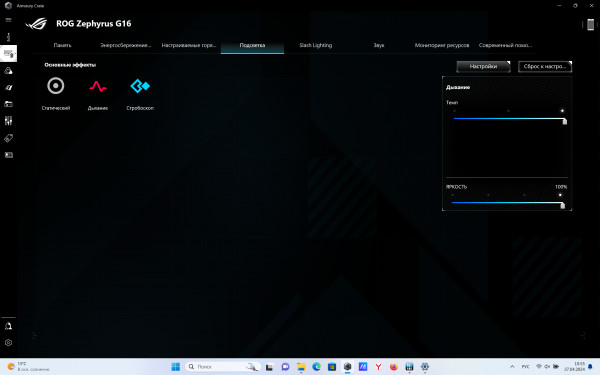
Task: Select the Devices sidebar icon
Action: [8, 54]
